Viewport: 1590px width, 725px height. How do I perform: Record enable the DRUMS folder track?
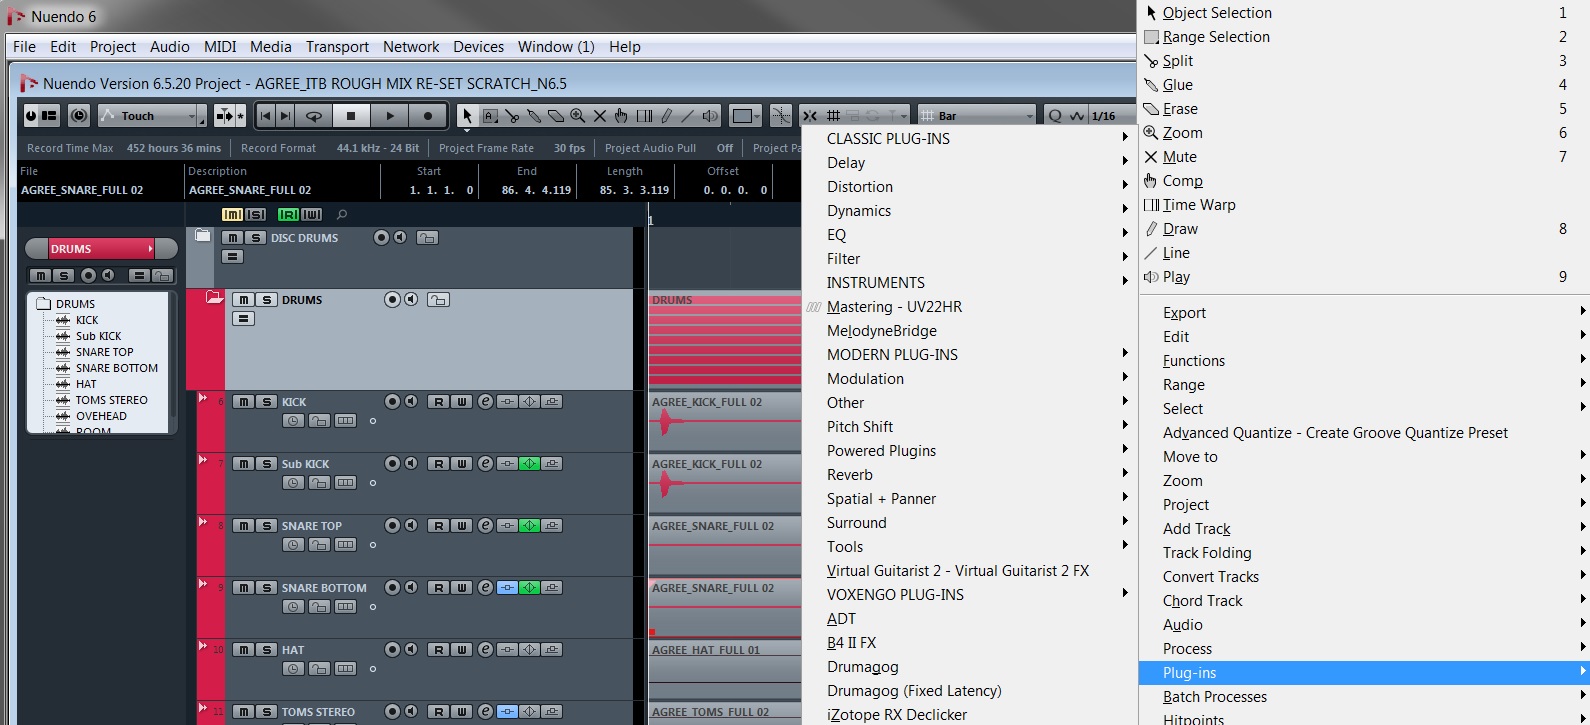tap(392, 300)
